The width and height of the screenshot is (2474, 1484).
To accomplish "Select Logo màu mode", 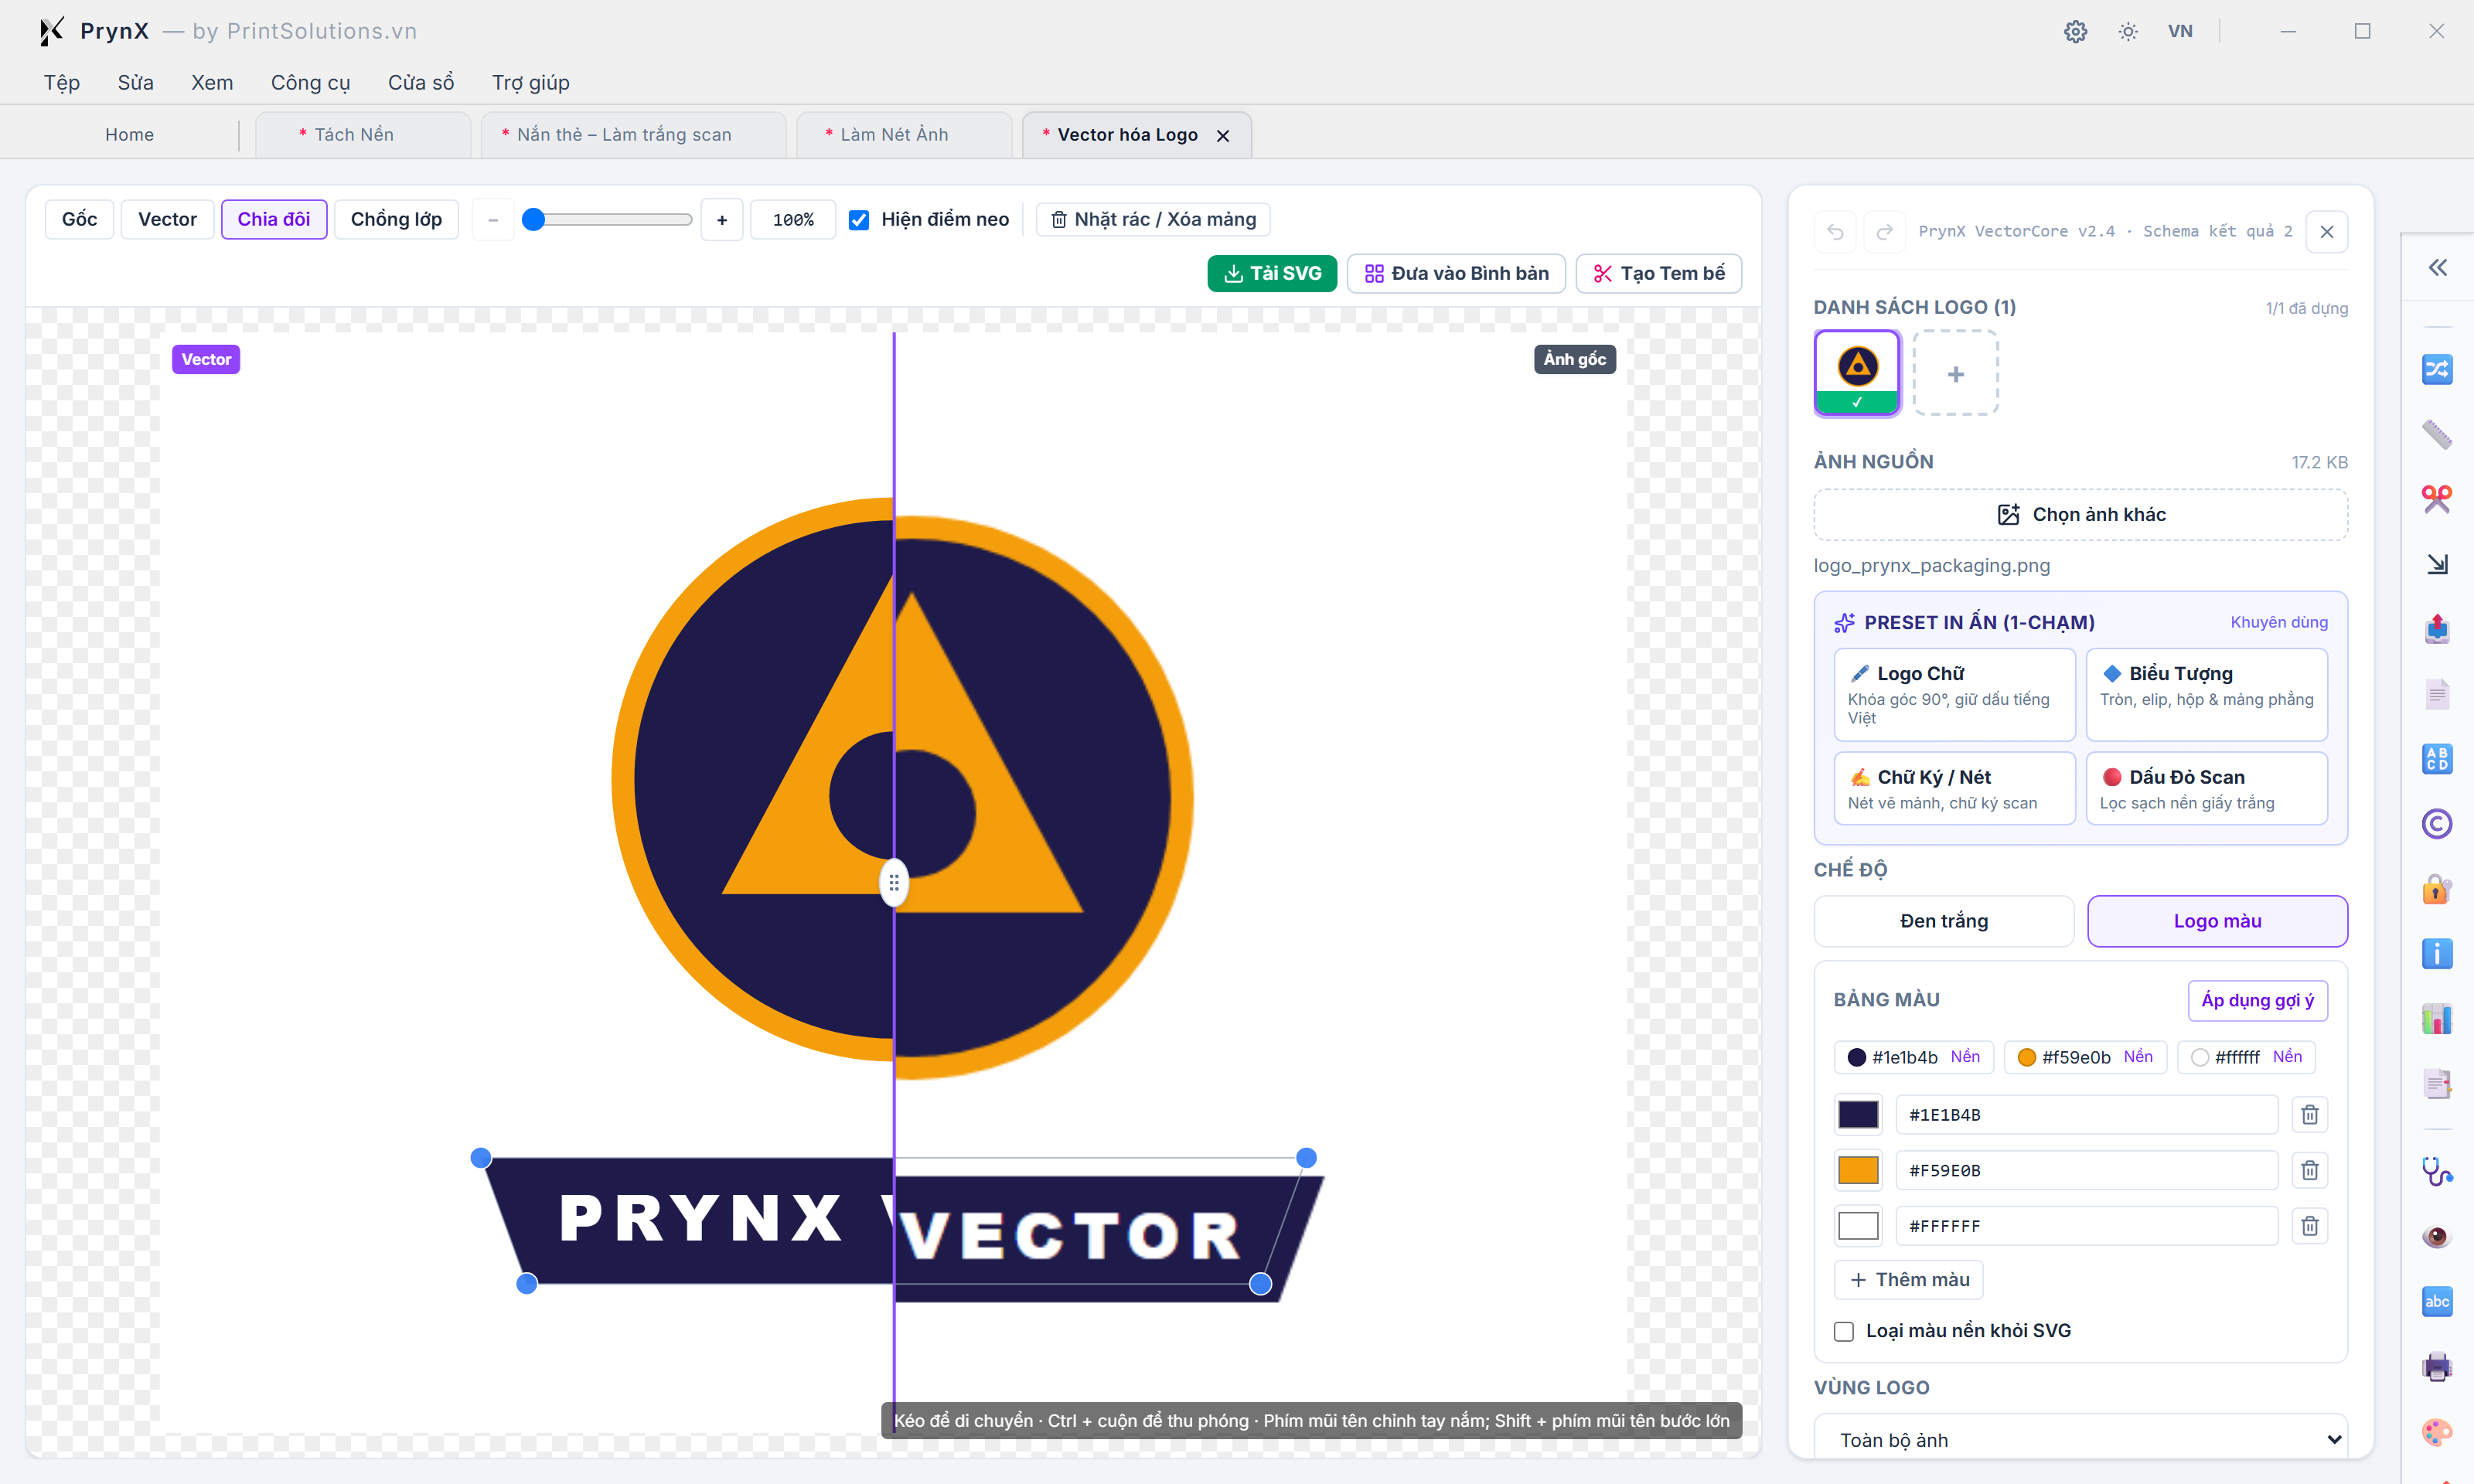I will [2217, 921].
